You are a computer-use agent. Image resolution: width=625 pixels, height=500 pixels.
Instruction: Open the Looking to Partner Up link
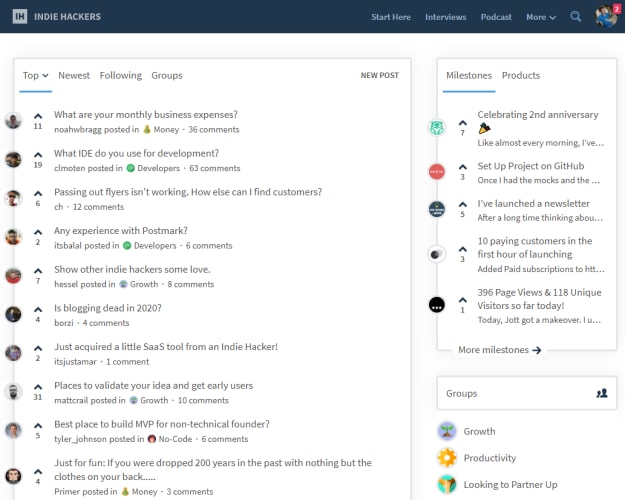(x=510, y=484)
